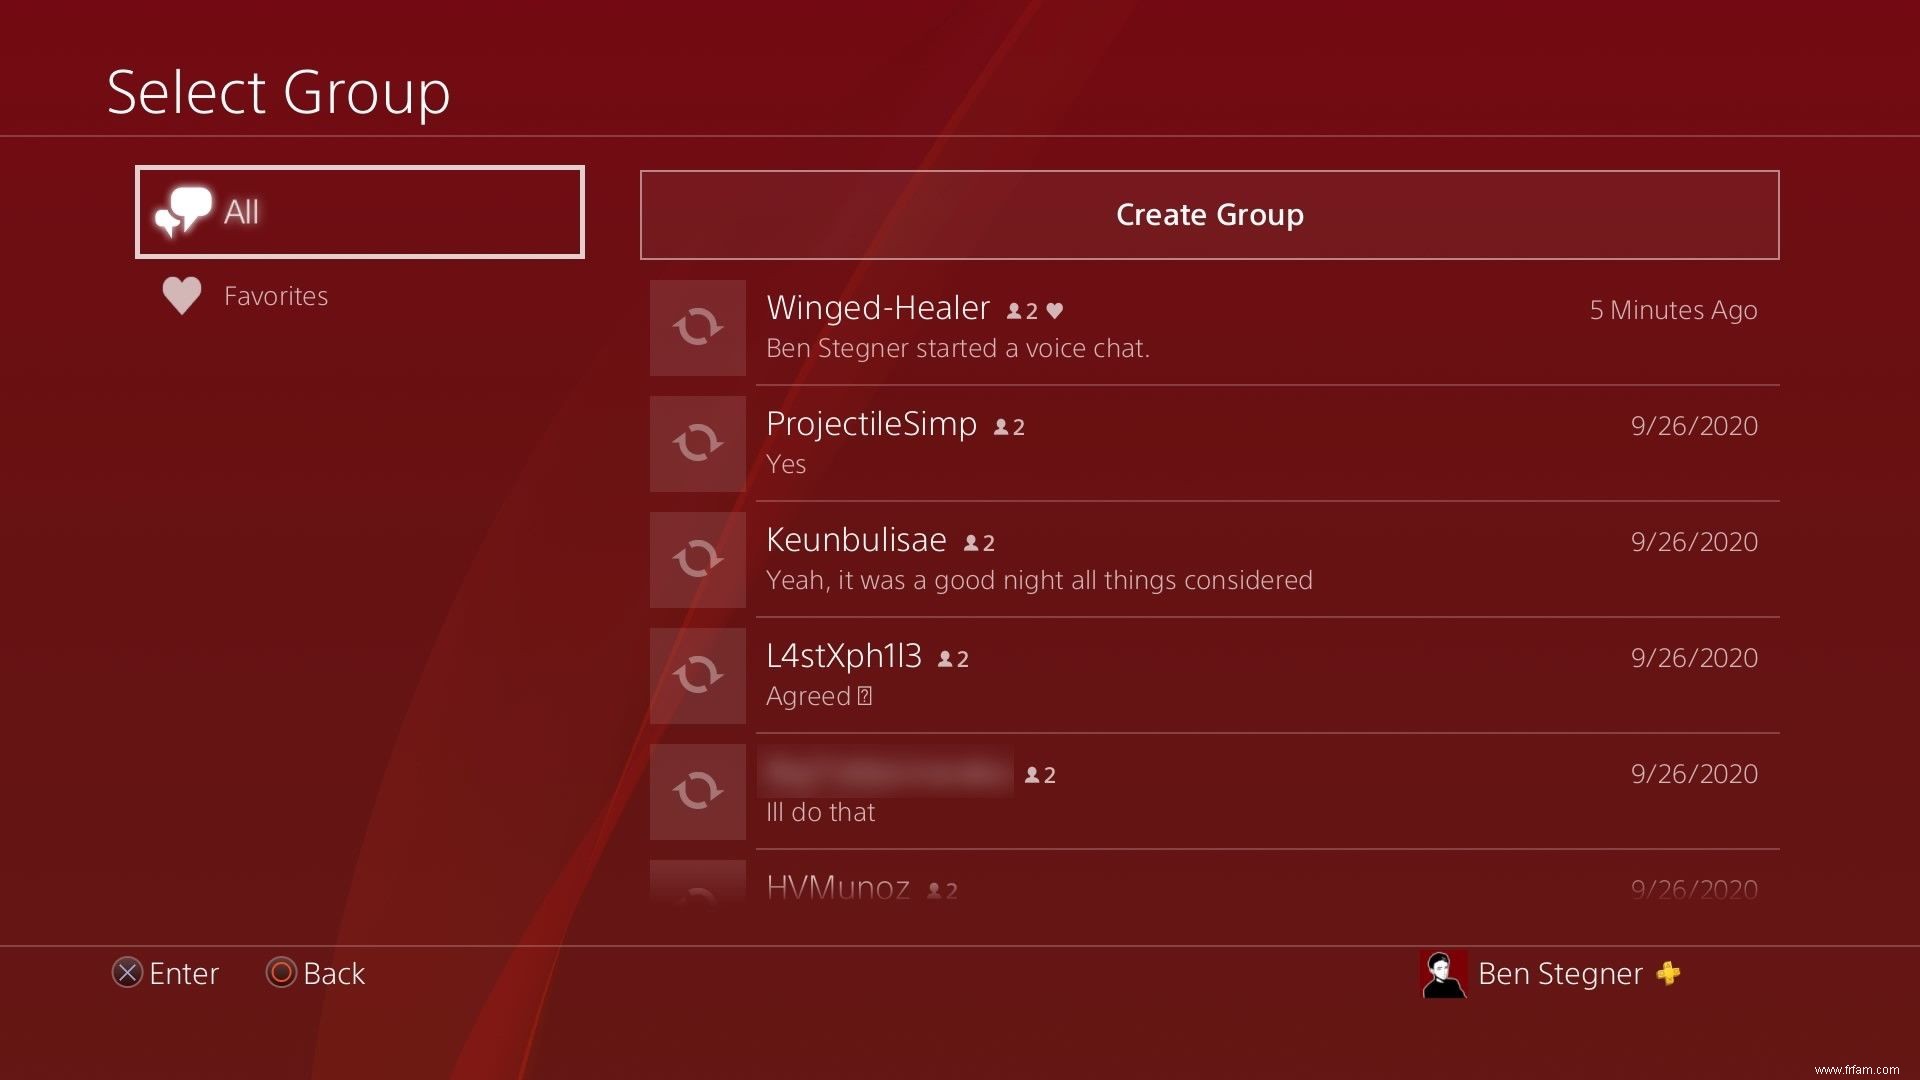Click the sync icon for Winged-Healer chat
Screen dimensions: 1920x1080
tap(698, 327)
